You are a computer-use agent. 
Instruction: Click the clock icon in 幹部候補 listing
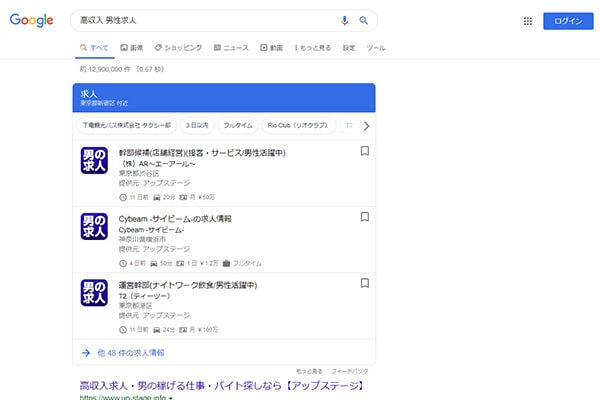(123, 197)
